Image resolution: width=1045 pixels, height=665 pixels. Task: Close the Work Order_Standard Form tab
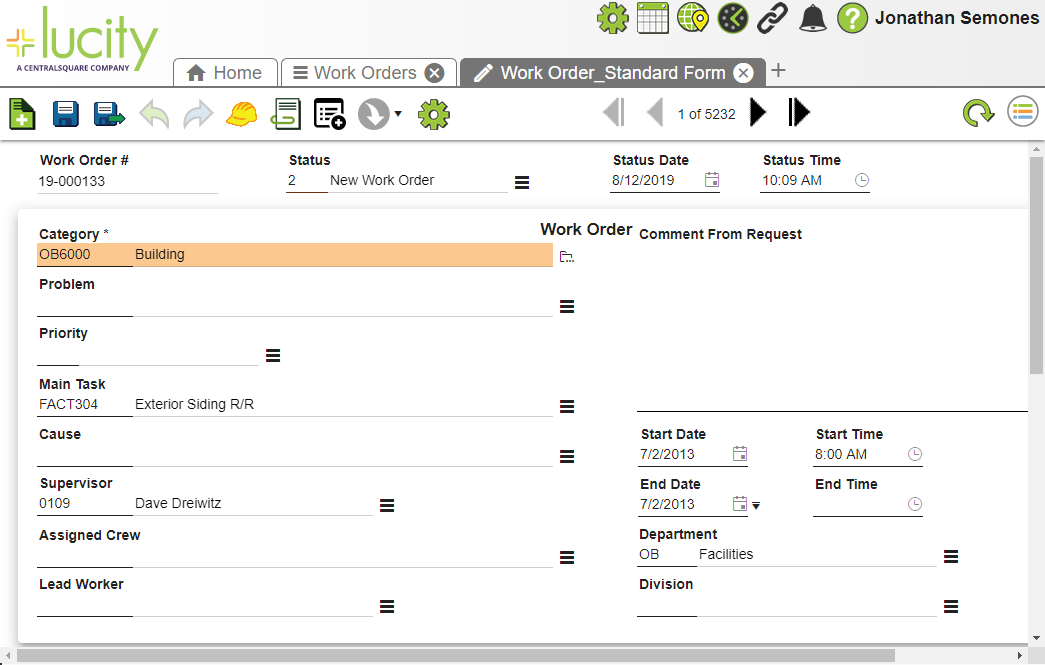pos(743,73)
